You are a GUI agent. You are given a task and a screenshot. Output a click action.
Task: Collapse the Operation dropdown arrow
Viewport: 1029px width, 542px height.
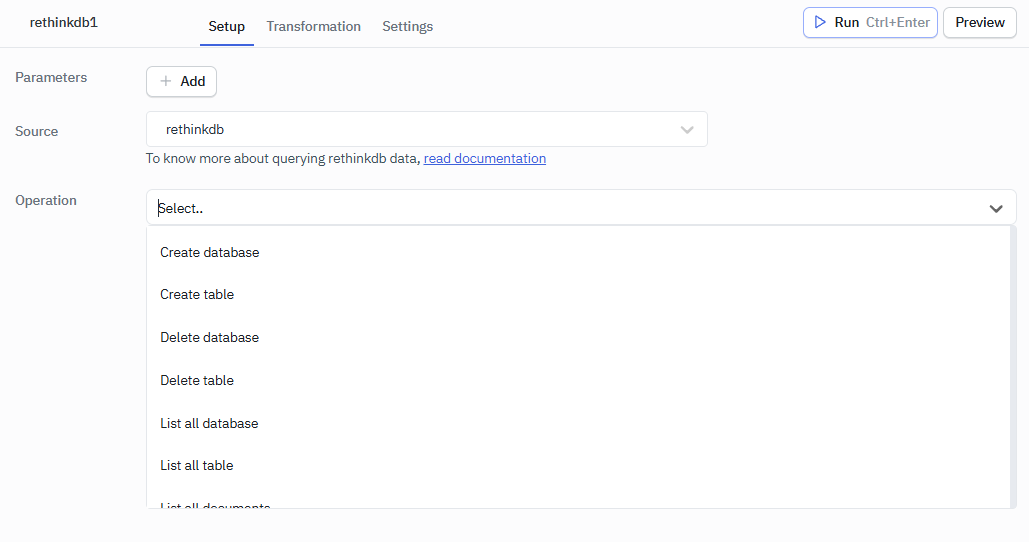tap(995, 208)
